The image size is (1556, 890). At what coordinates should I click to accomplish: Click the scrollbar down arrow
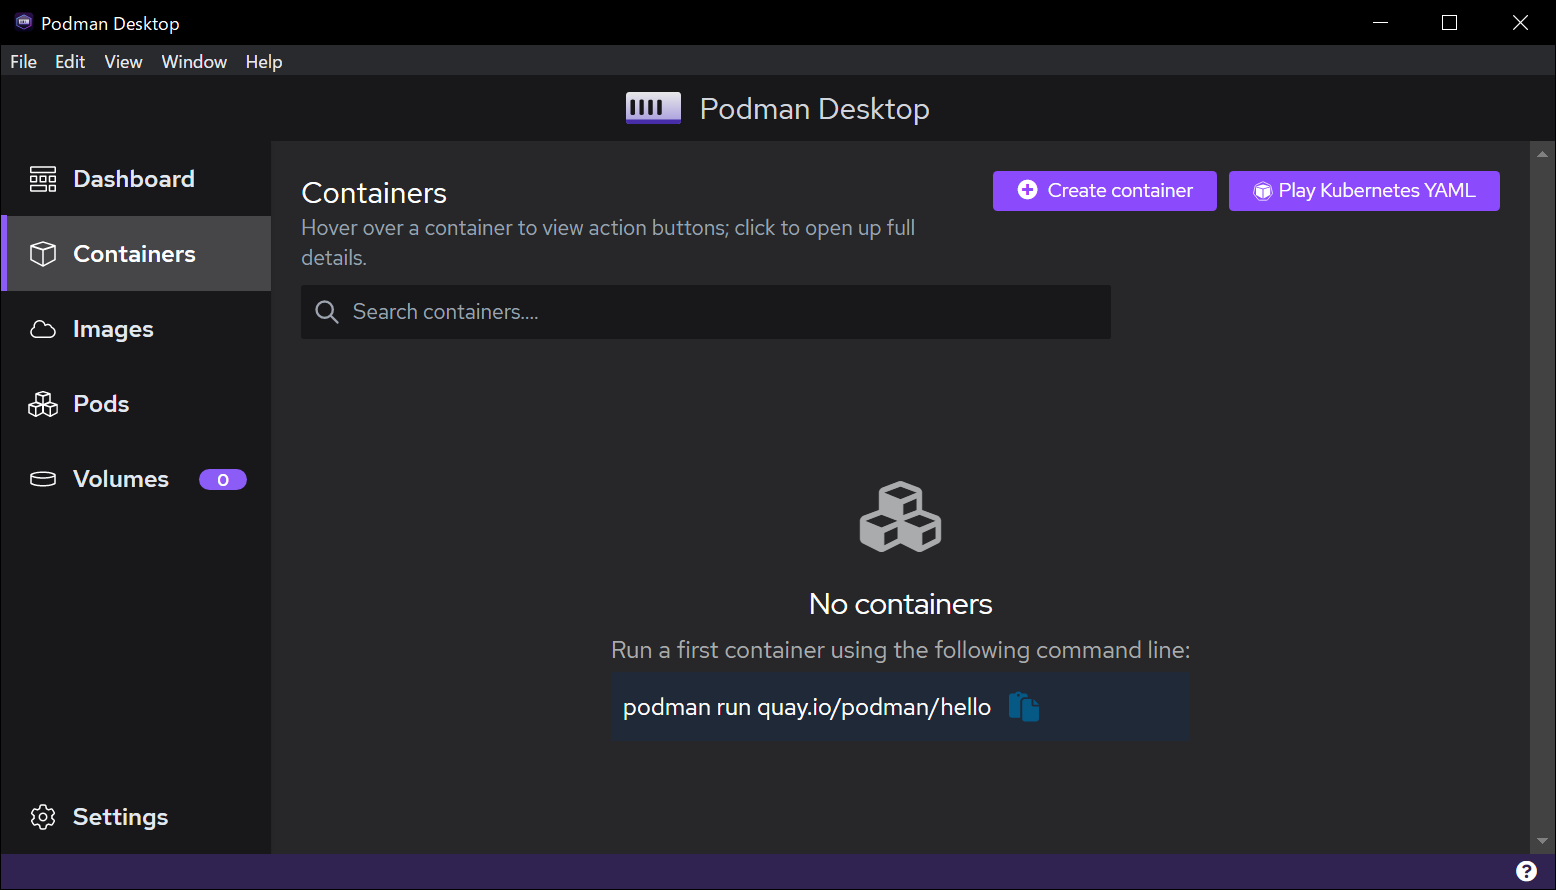[x=1542, y=841]
